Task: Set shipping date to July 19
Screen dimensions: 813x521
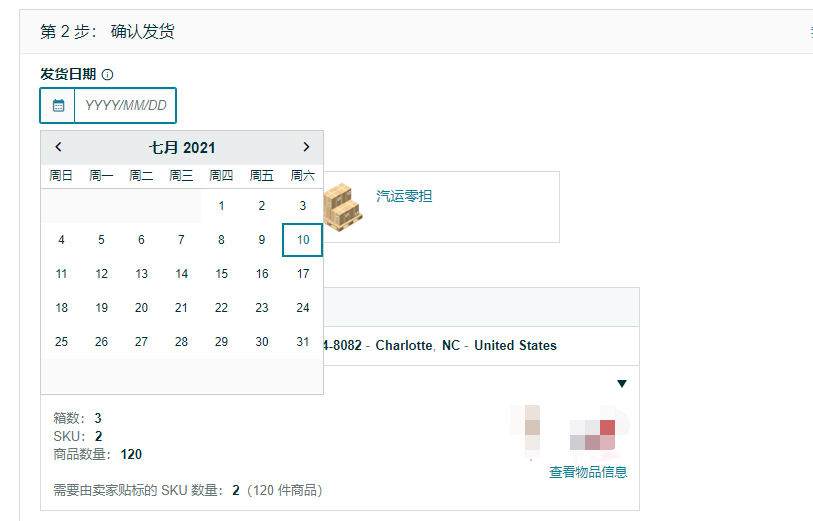Action: [x=101, y=308]
